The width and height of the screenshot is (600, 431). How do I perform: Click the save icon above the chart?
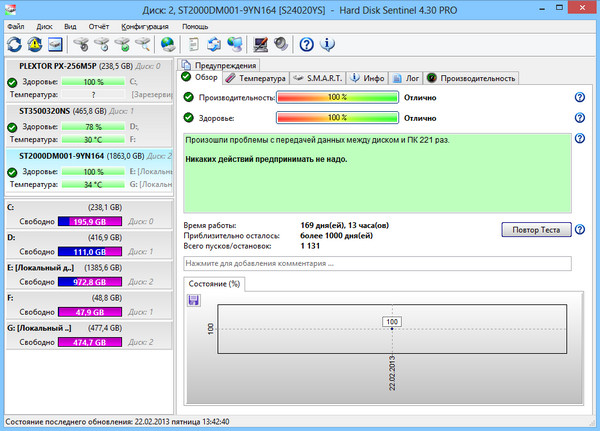click(194, 300)
